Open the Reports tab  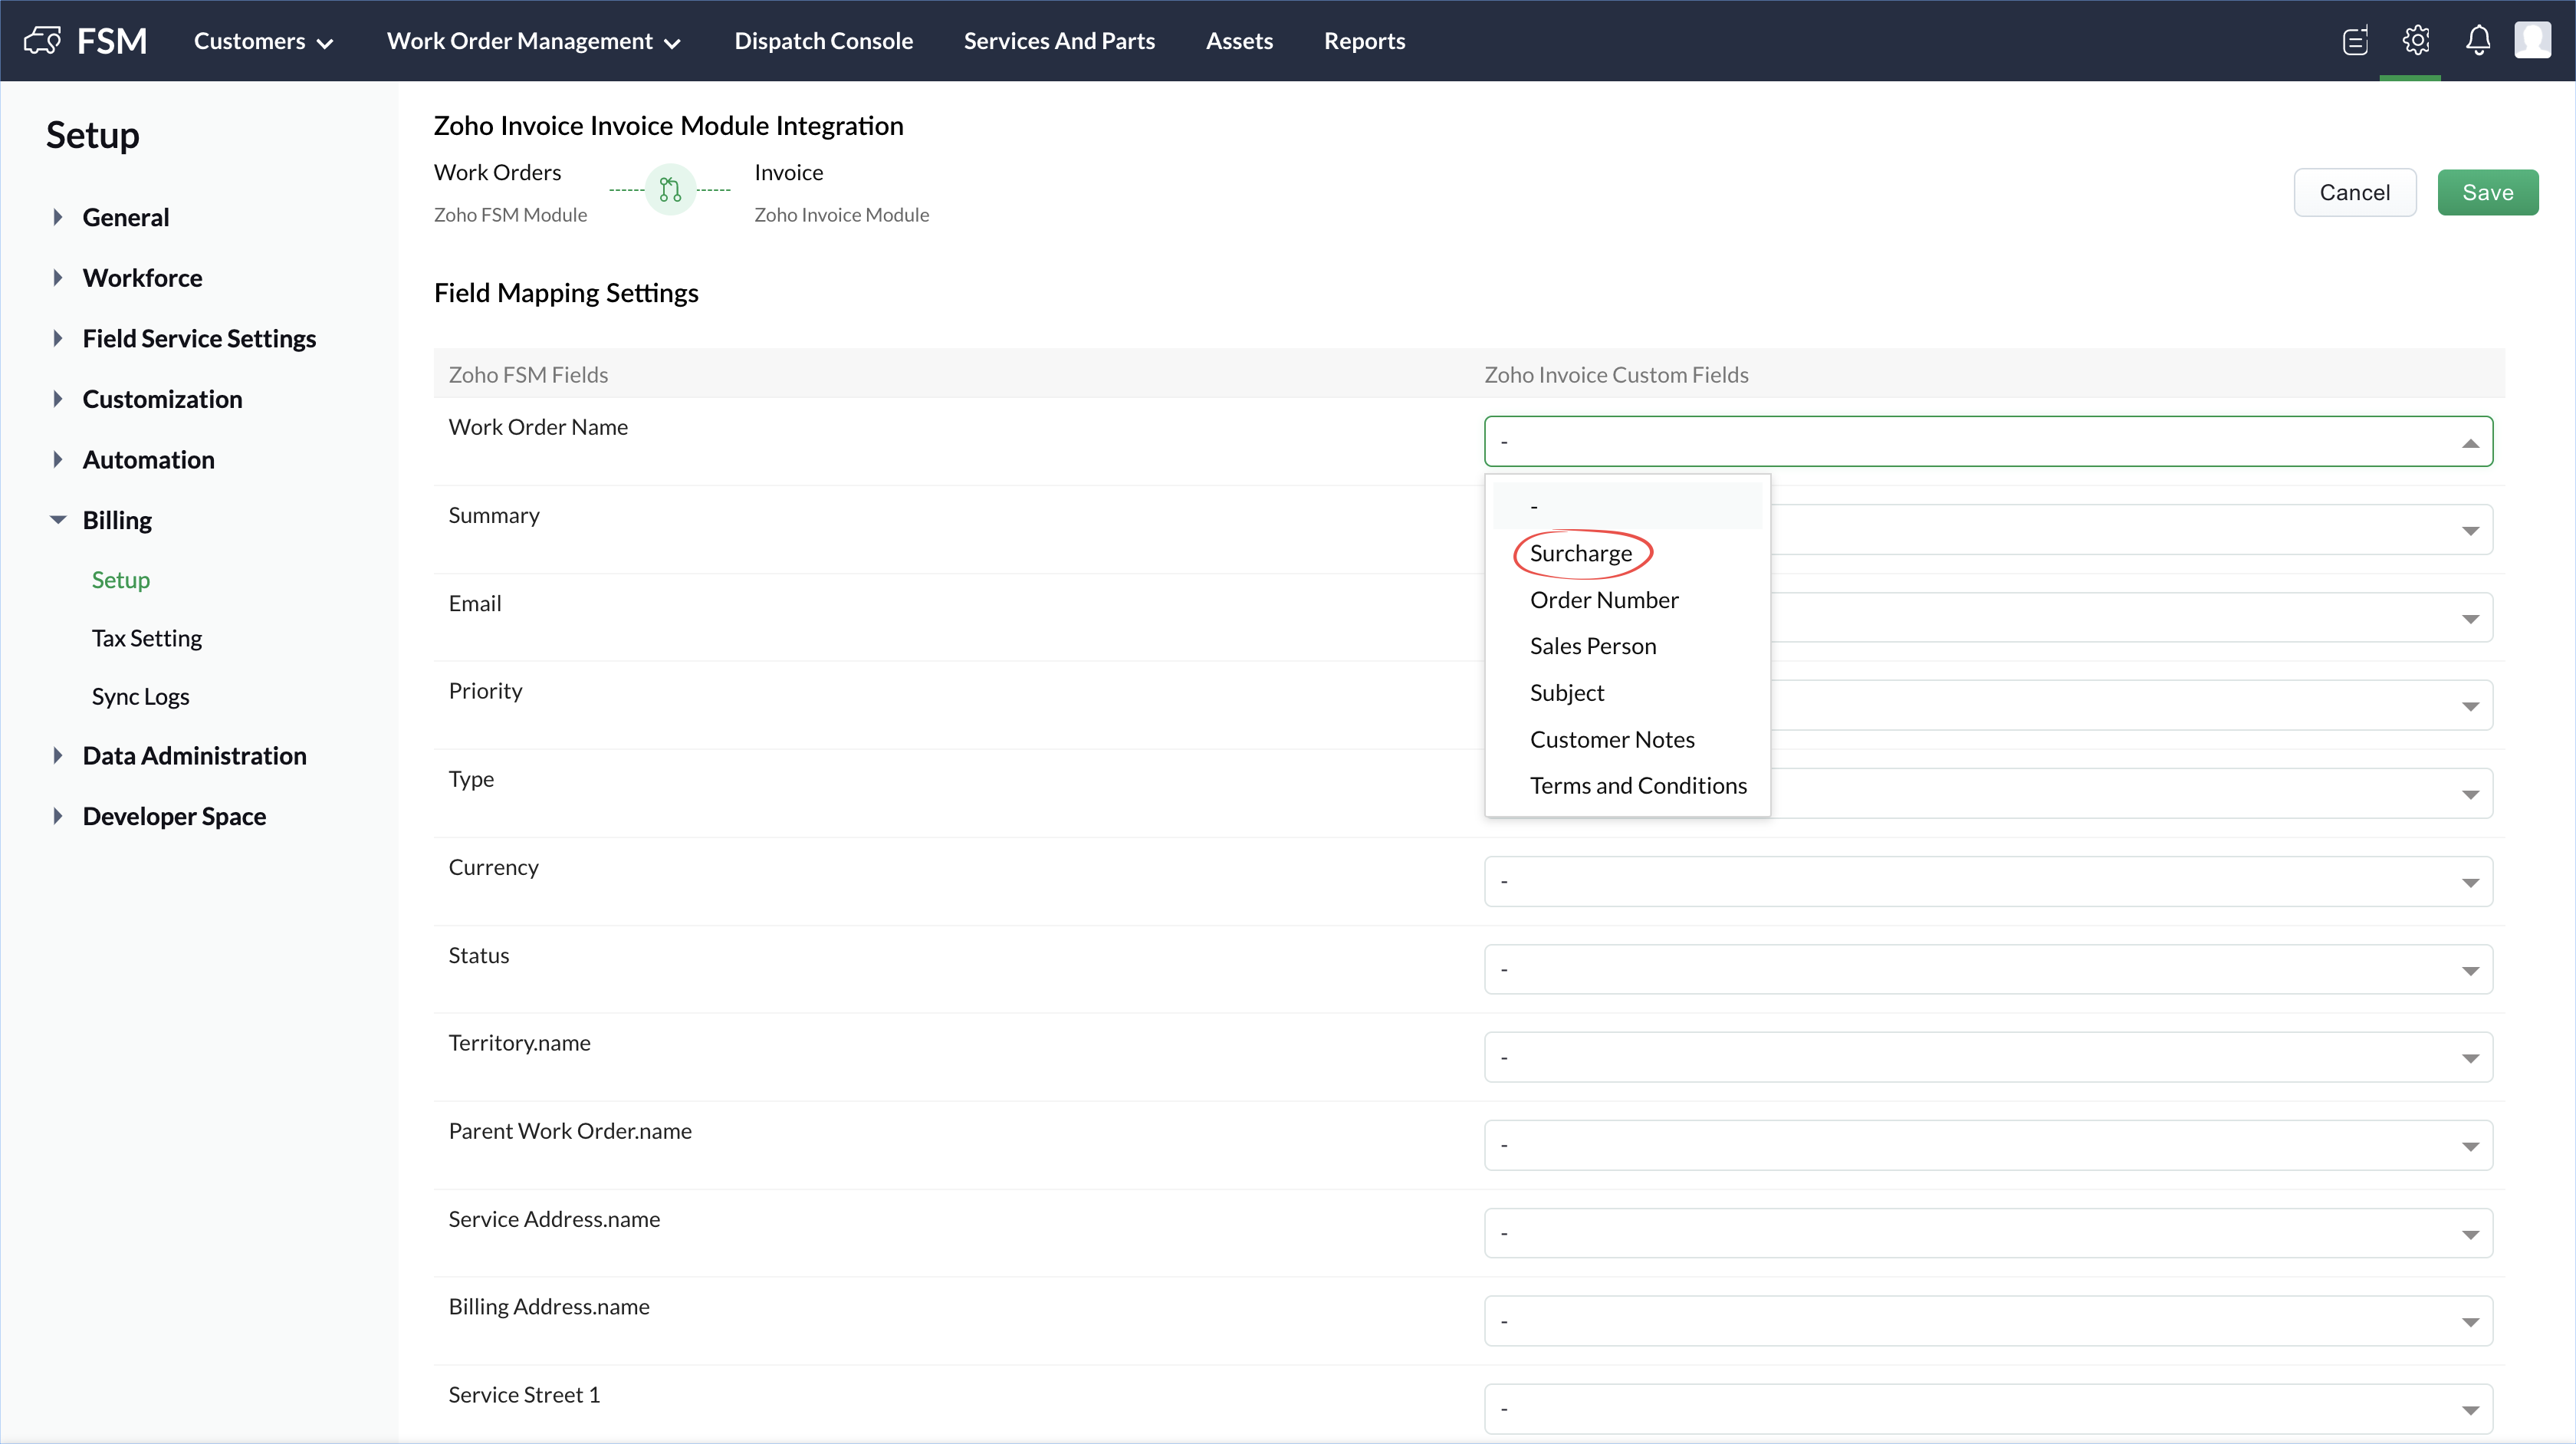pyautogui.click(x=1364, y=41)
